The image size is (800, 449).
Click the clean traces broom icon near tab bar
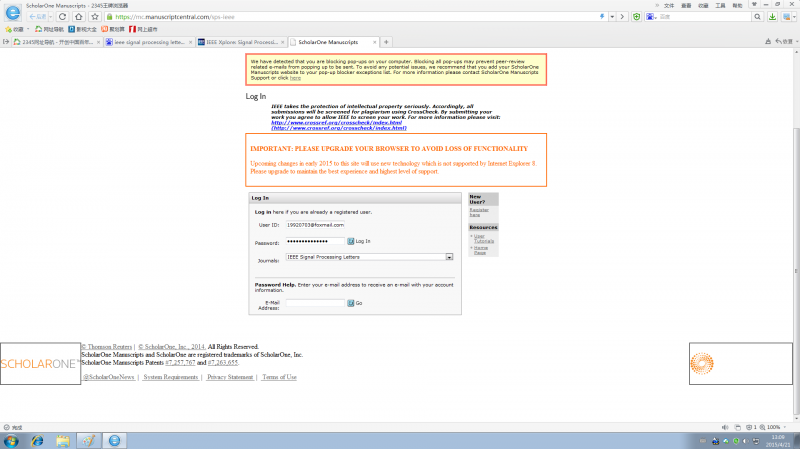coord(768,41)
